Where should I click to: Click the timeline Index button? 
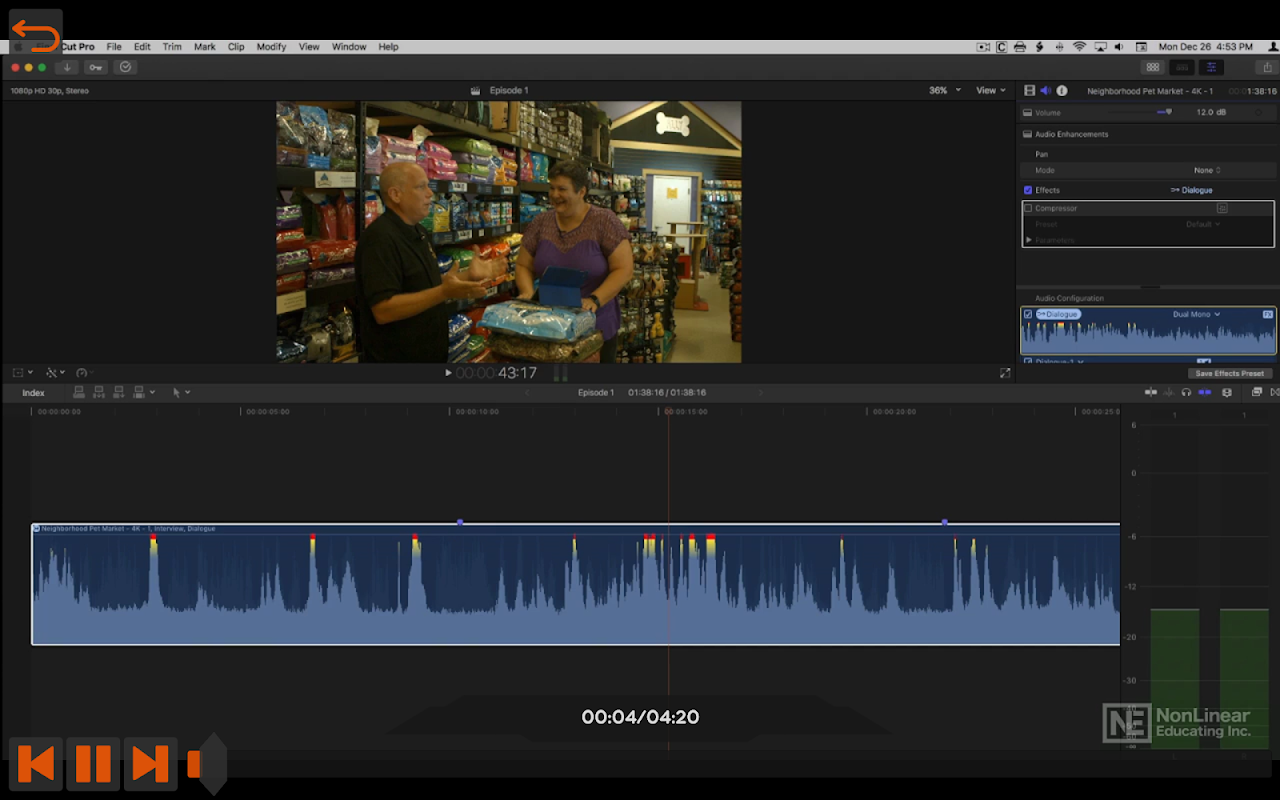(x=34, y=393)
